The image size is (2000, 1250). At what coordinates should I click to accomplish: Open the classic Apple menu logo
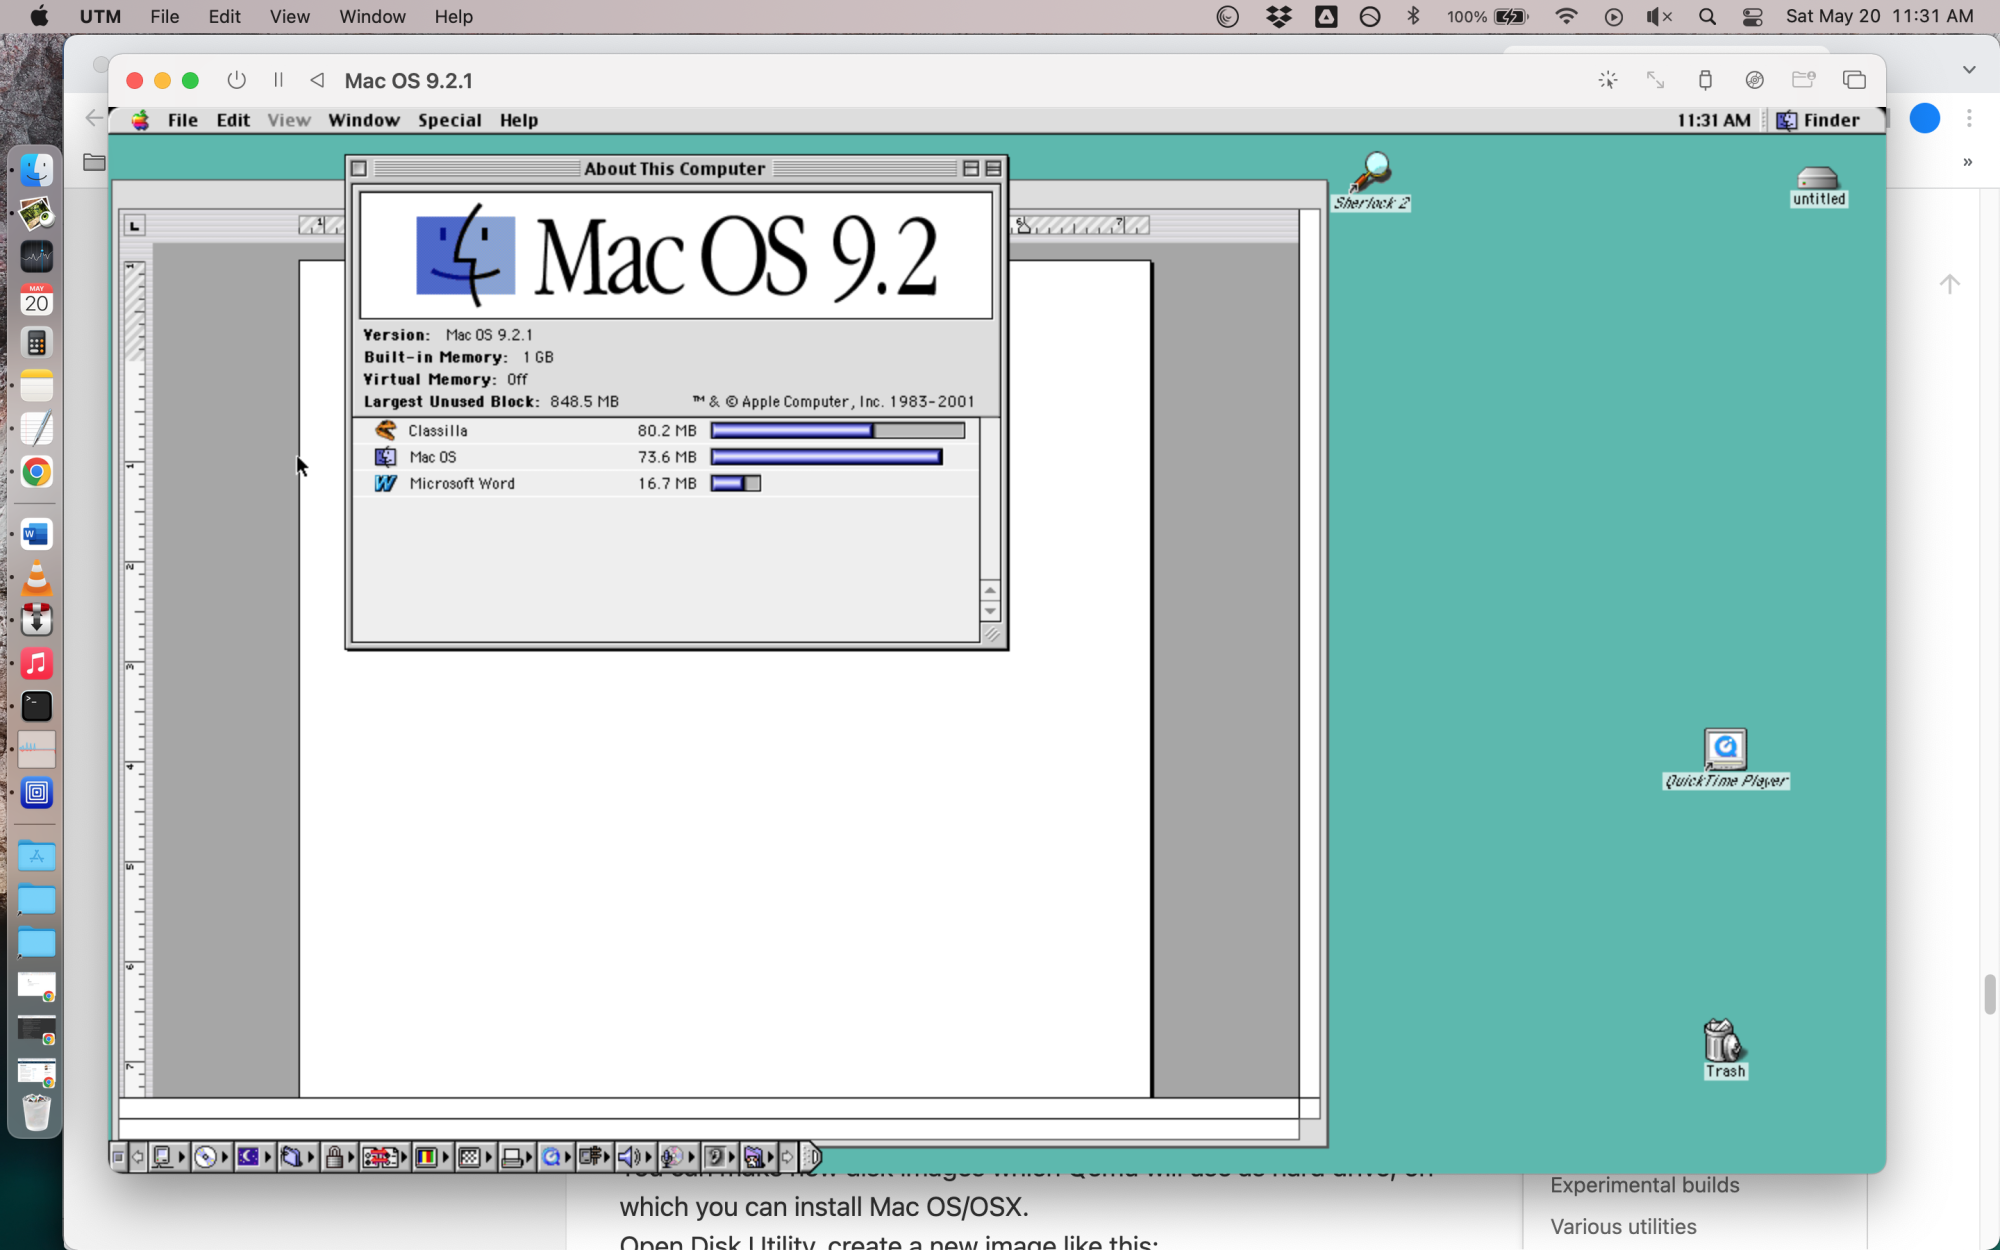141,120
